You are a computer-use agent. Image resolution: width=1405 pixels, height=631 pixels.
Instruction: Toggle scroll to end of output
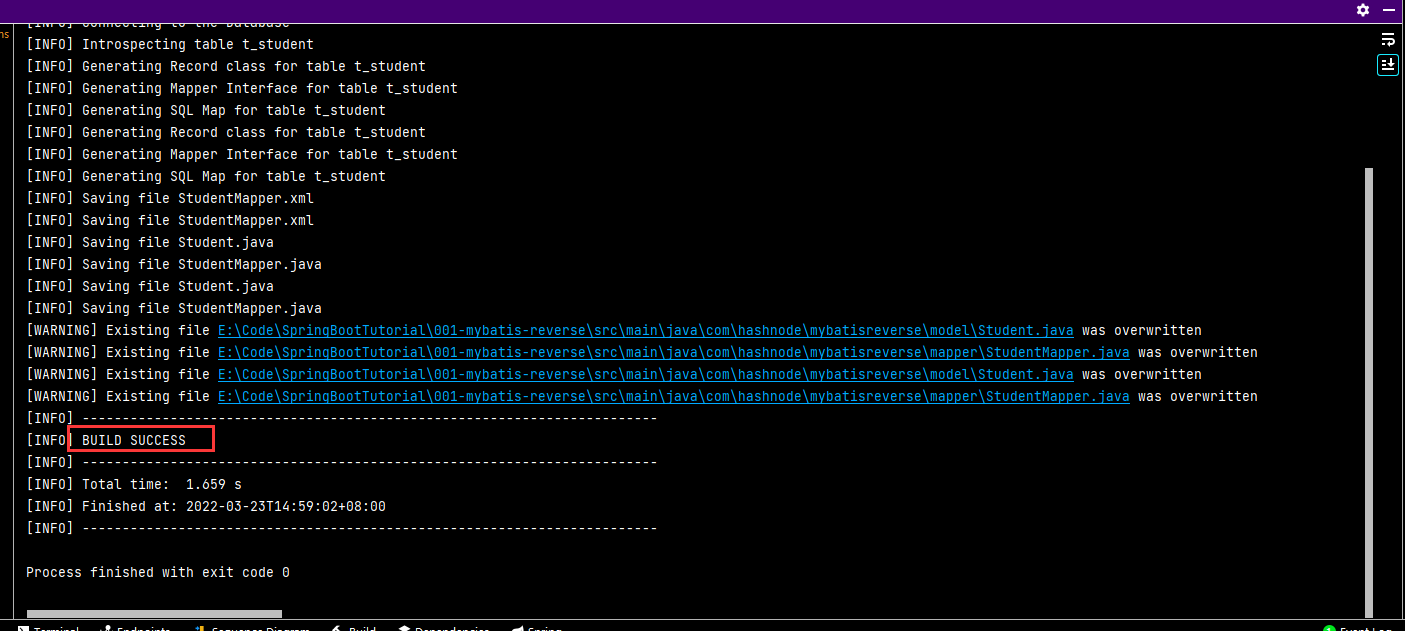pos(1388,65)
